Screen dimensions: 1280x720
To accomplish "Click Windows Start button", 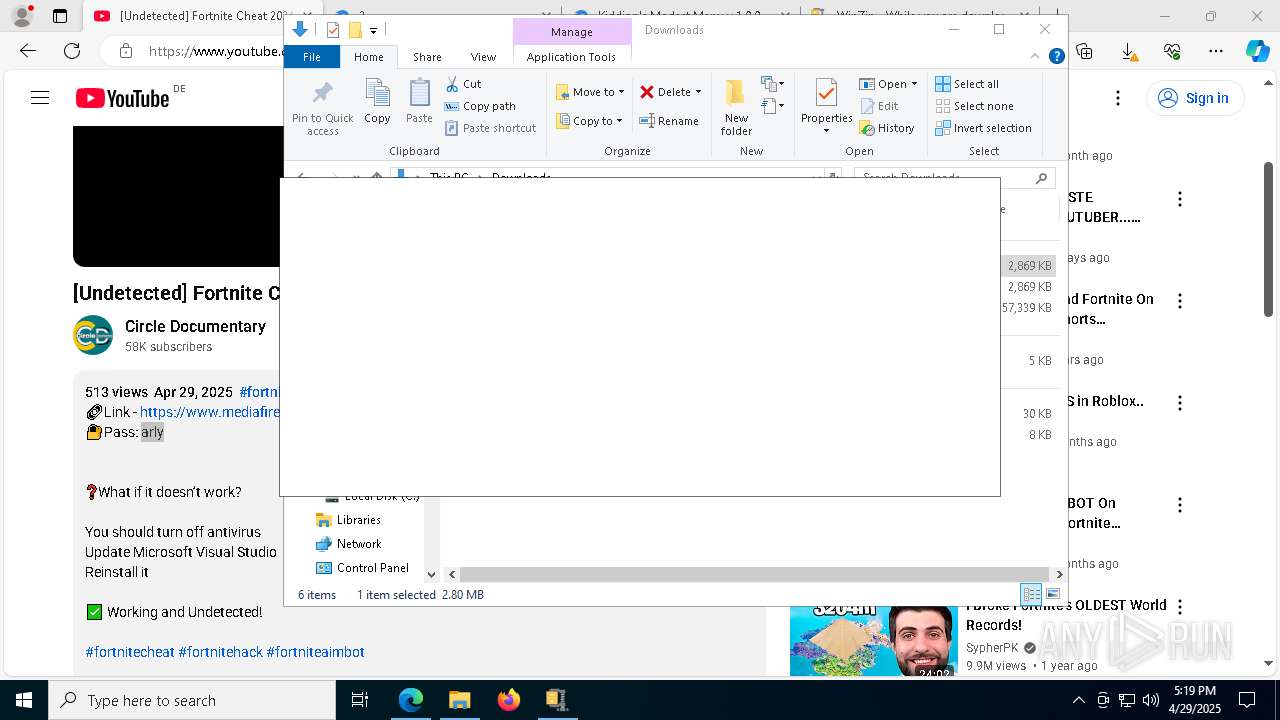I will pos(23,700).
